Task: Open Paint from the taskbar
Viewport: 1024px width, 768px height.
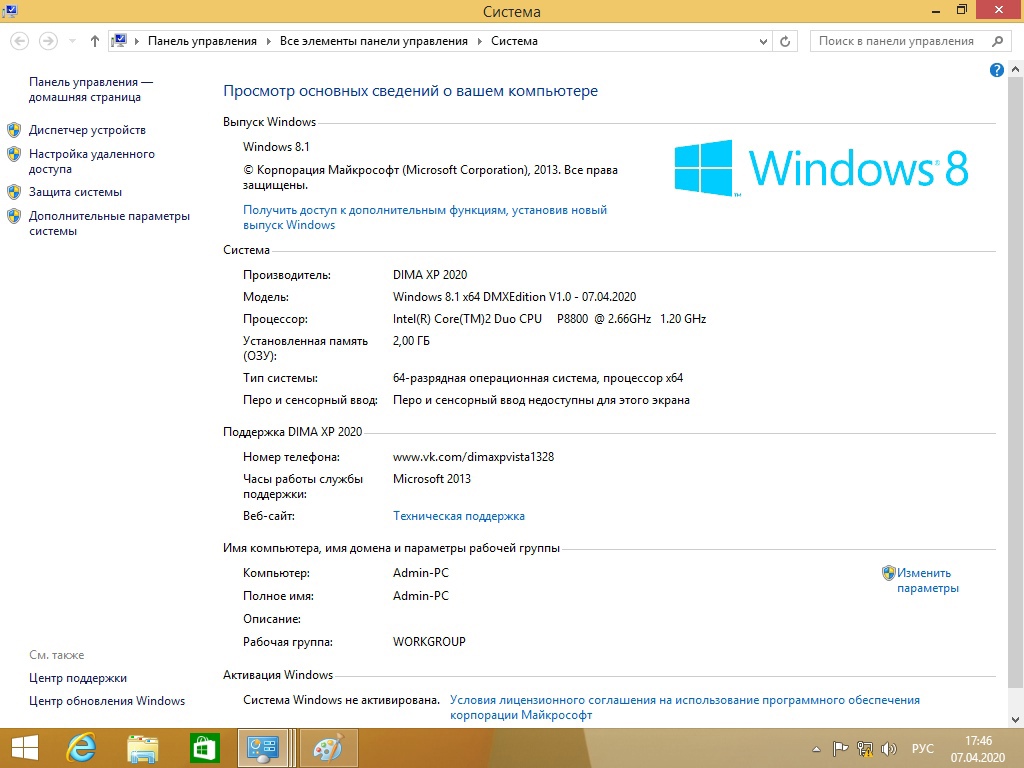Action: point(328,748)
